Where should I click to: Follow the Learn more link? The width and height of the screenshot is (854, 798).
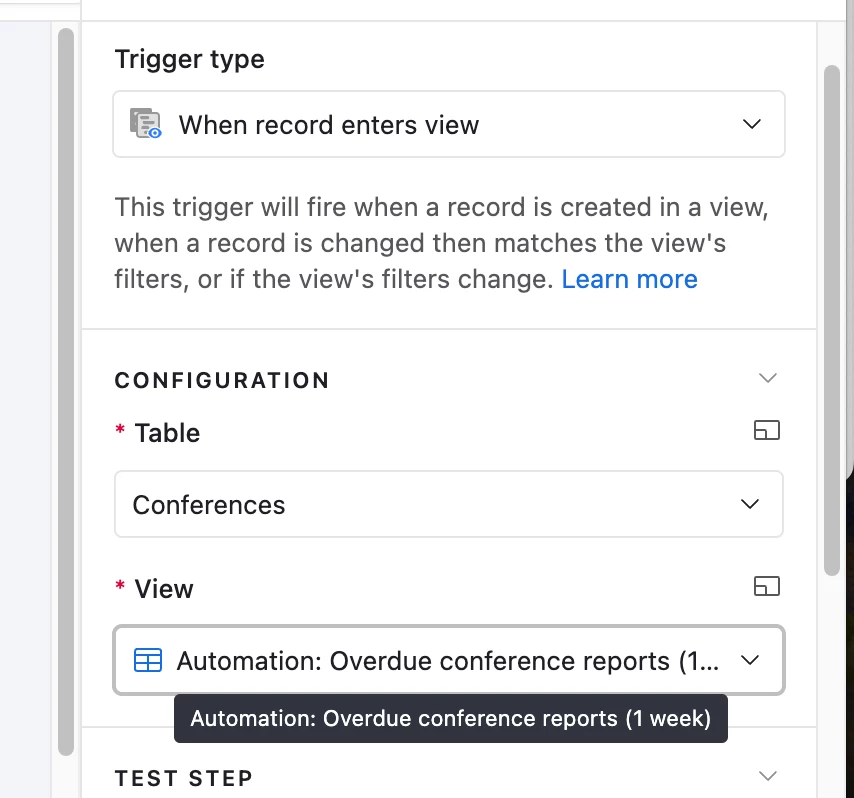(x=629, y=279)
